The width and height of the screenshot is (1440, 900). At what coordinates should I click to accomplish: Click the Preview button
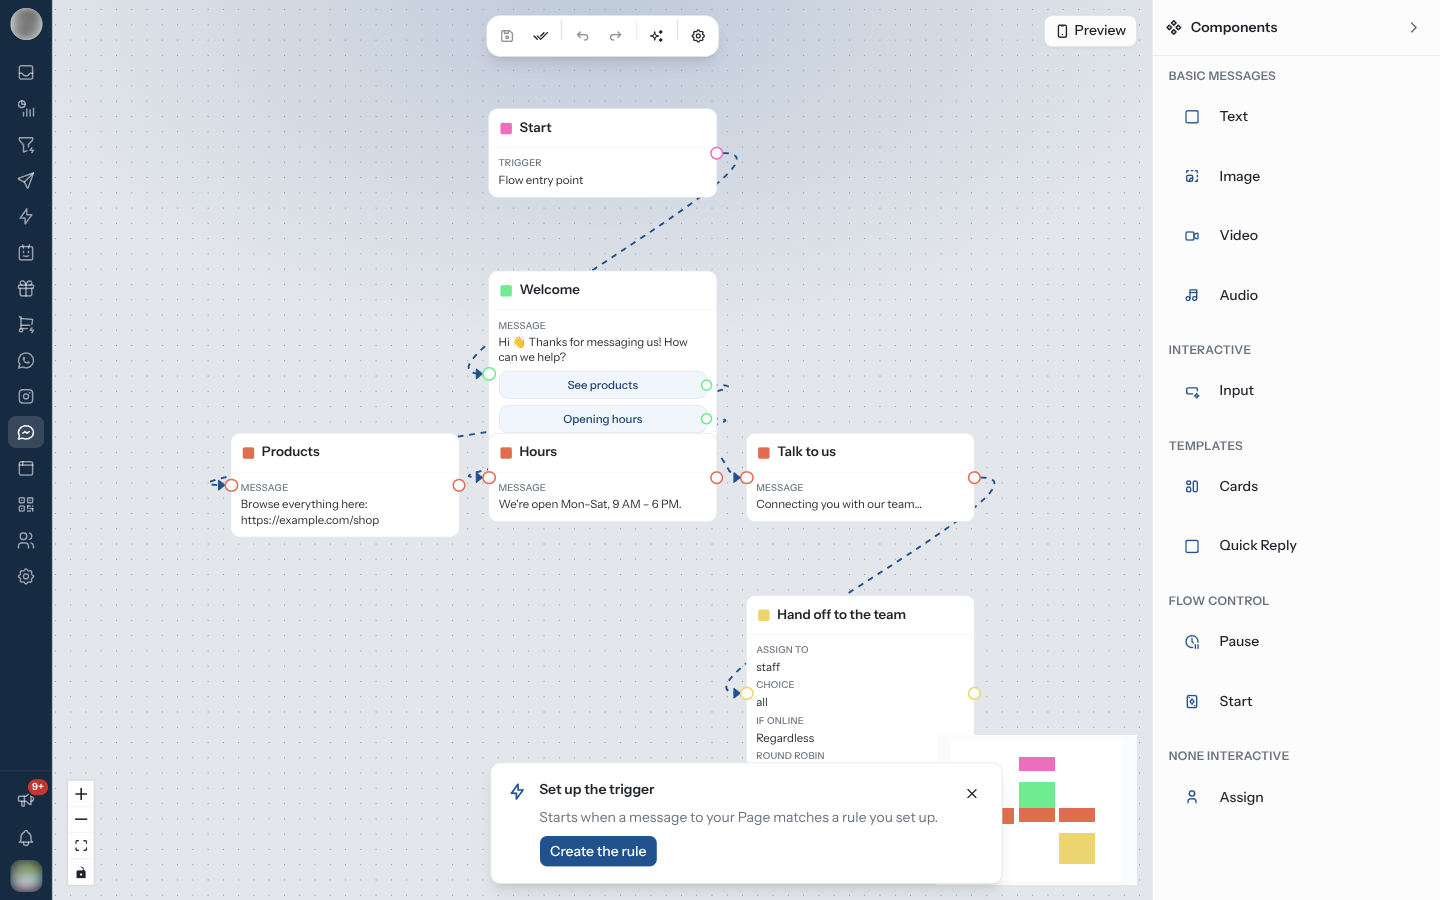click(1090, 31)
